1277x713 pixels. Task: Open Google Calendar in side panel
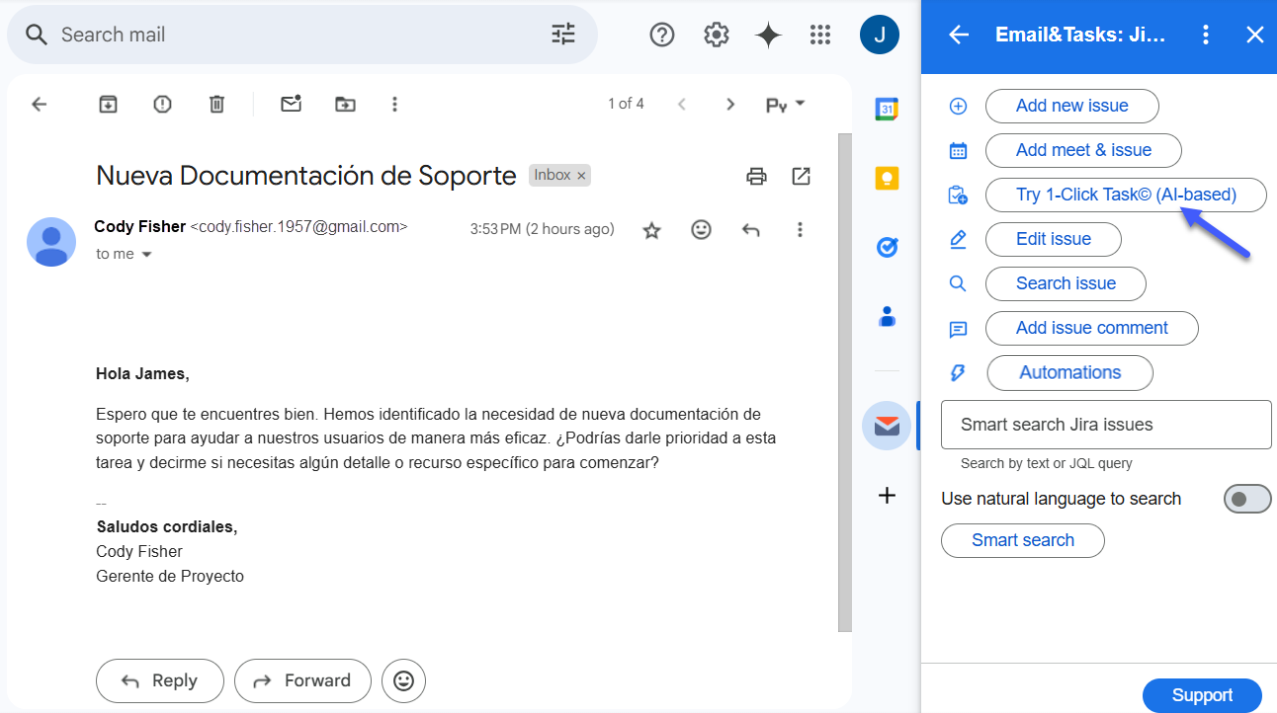click(886, 110)
